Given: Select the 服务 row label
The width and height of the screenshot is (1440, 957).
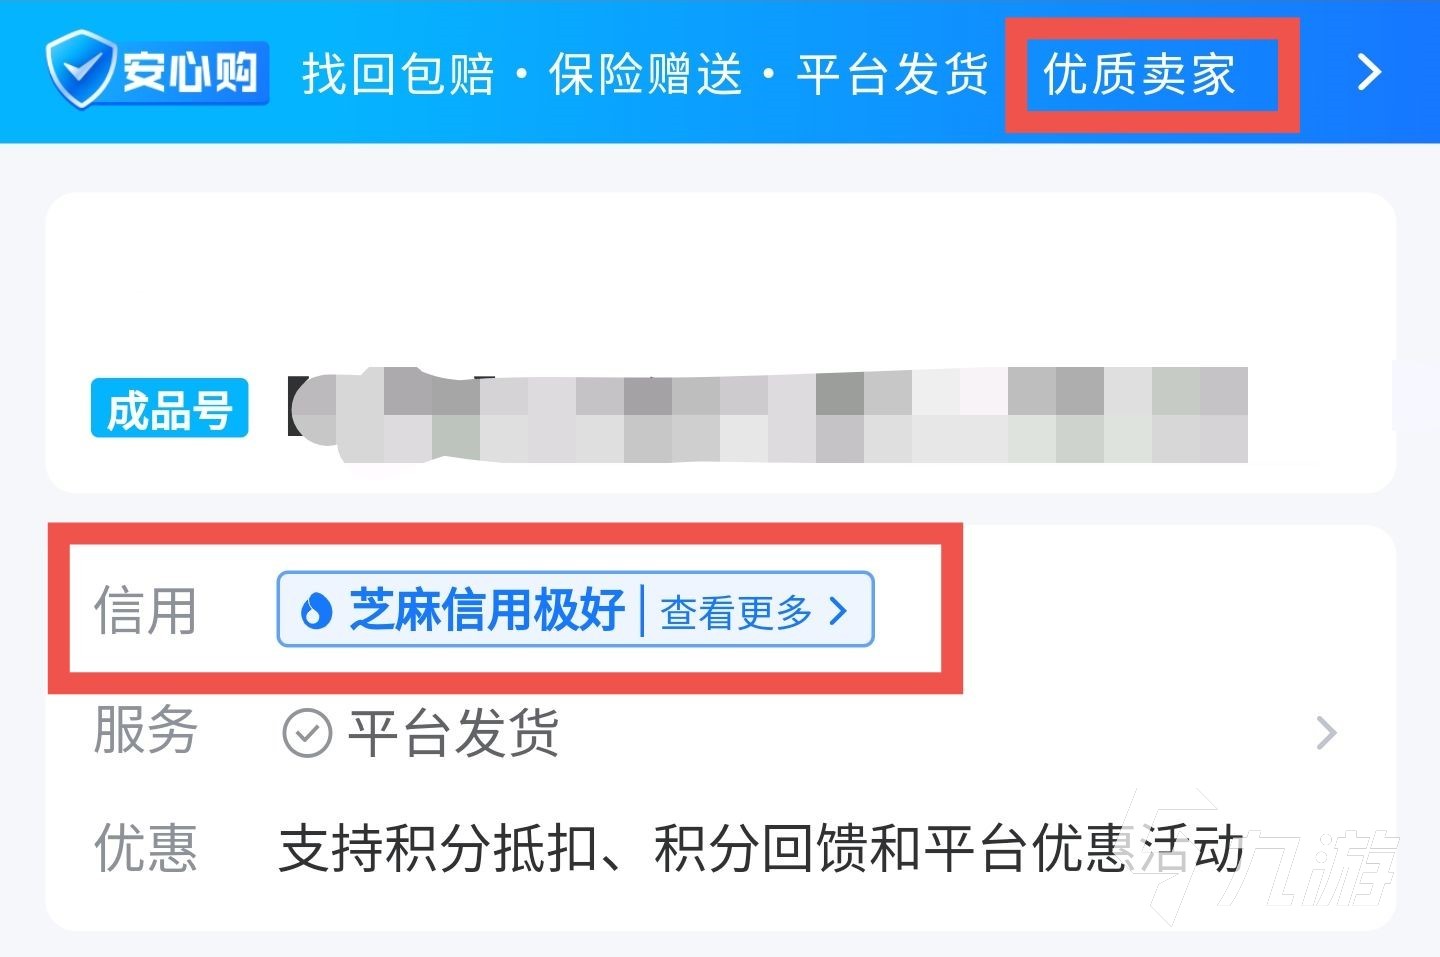Looking at the screenshot, I should click(x=145, y=730).
